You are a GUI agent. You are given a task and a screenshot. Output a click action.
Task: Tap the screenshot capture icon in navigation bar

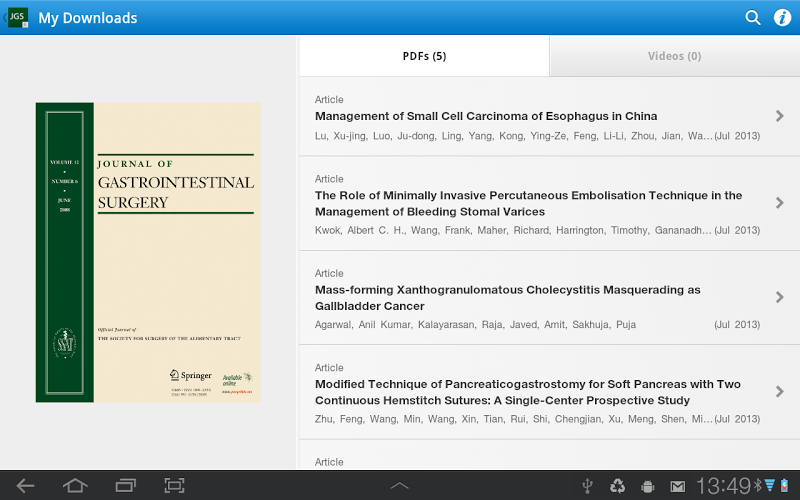[x=174, y=485]
